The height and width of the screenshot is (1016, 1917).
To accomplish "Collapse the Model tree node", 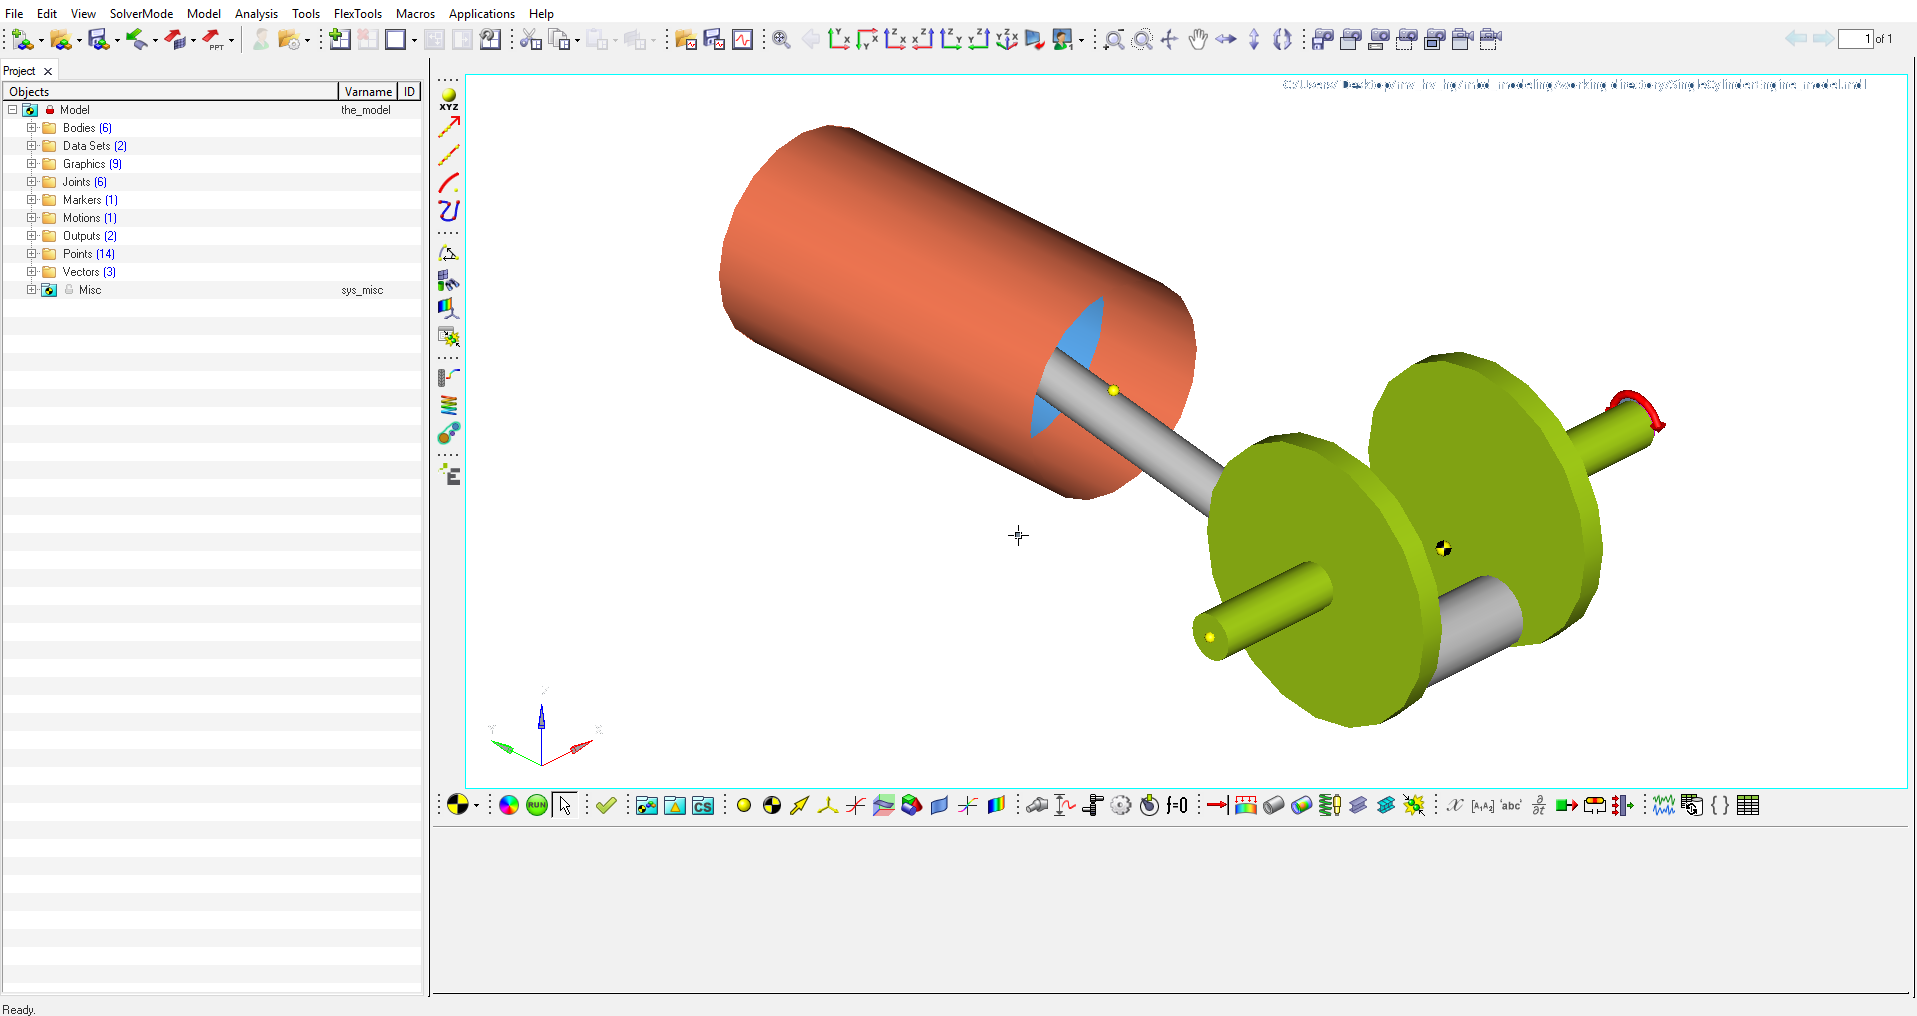I will [12, 110].
